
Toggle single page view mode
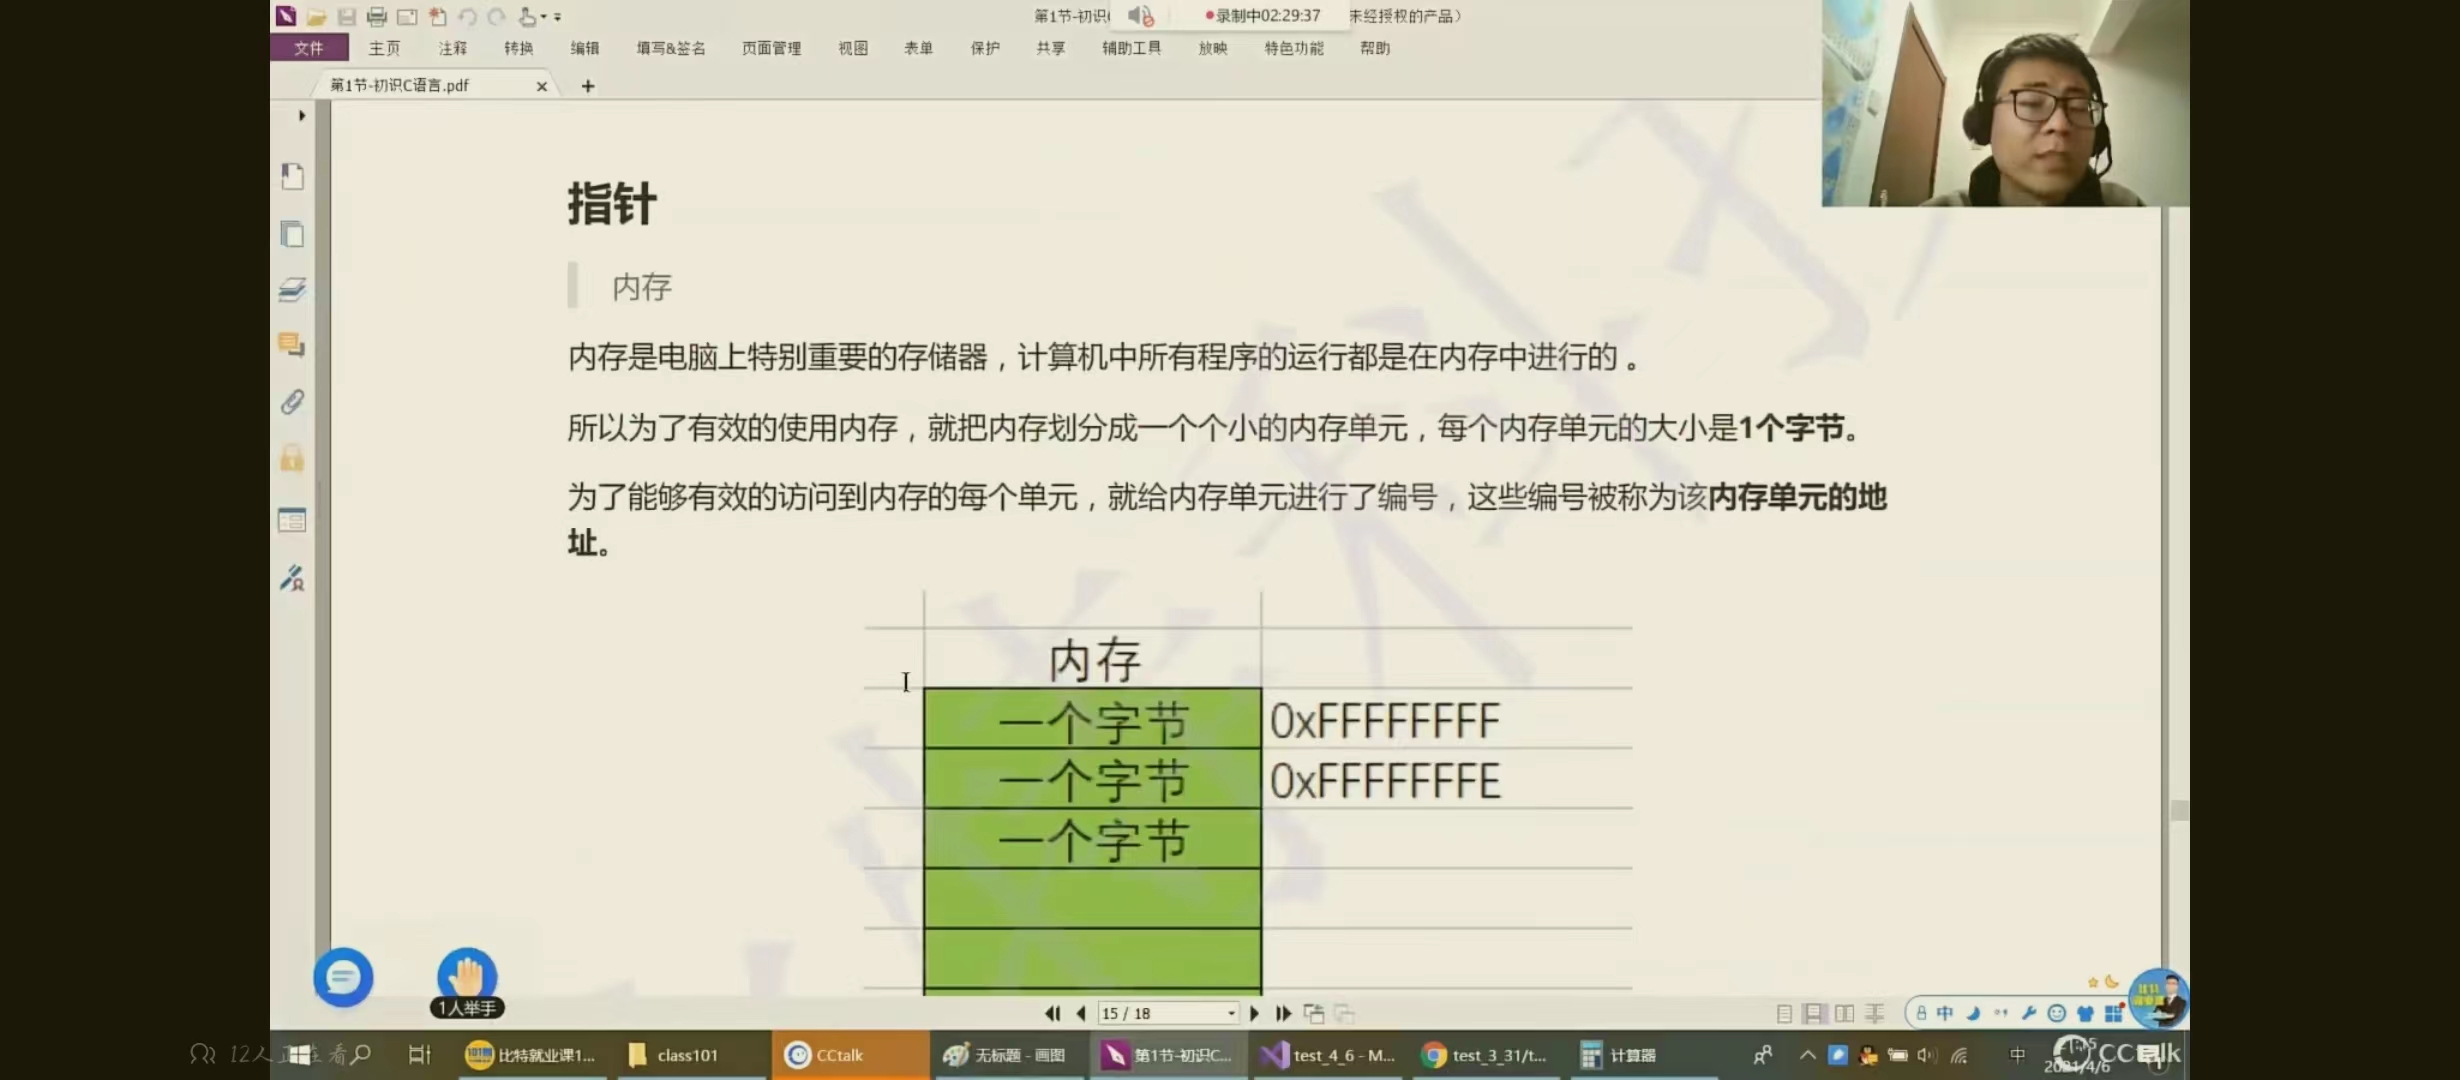(x=1783, y=1013)
